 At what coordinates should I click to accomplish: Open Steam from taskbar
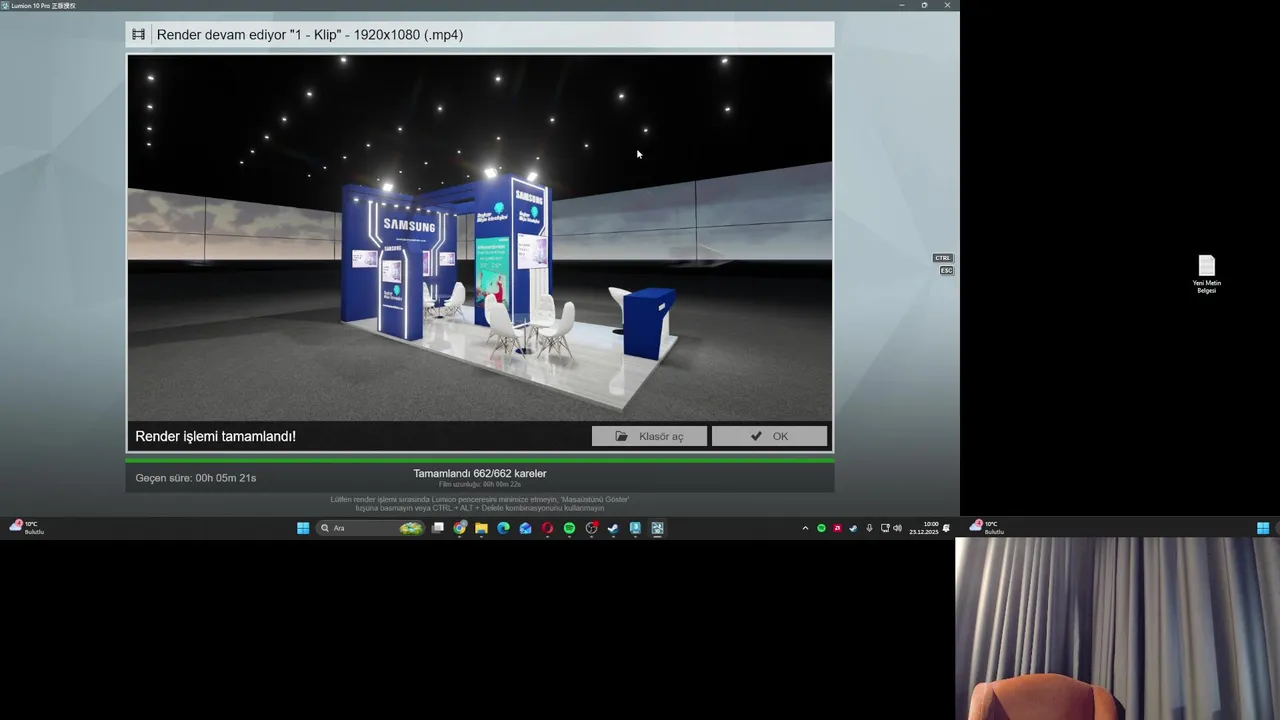pyautogui.click(x=613, y=528)
